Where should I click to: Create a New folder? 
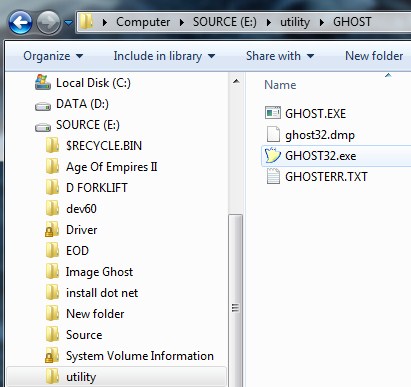click(x=374, y=56)
